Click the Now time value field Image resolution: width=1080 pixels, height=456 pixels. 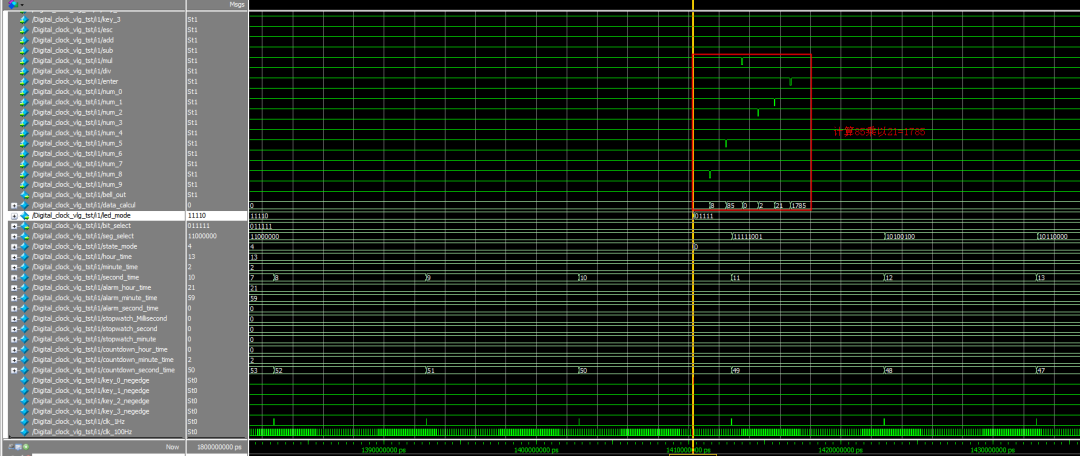point(215,446)
